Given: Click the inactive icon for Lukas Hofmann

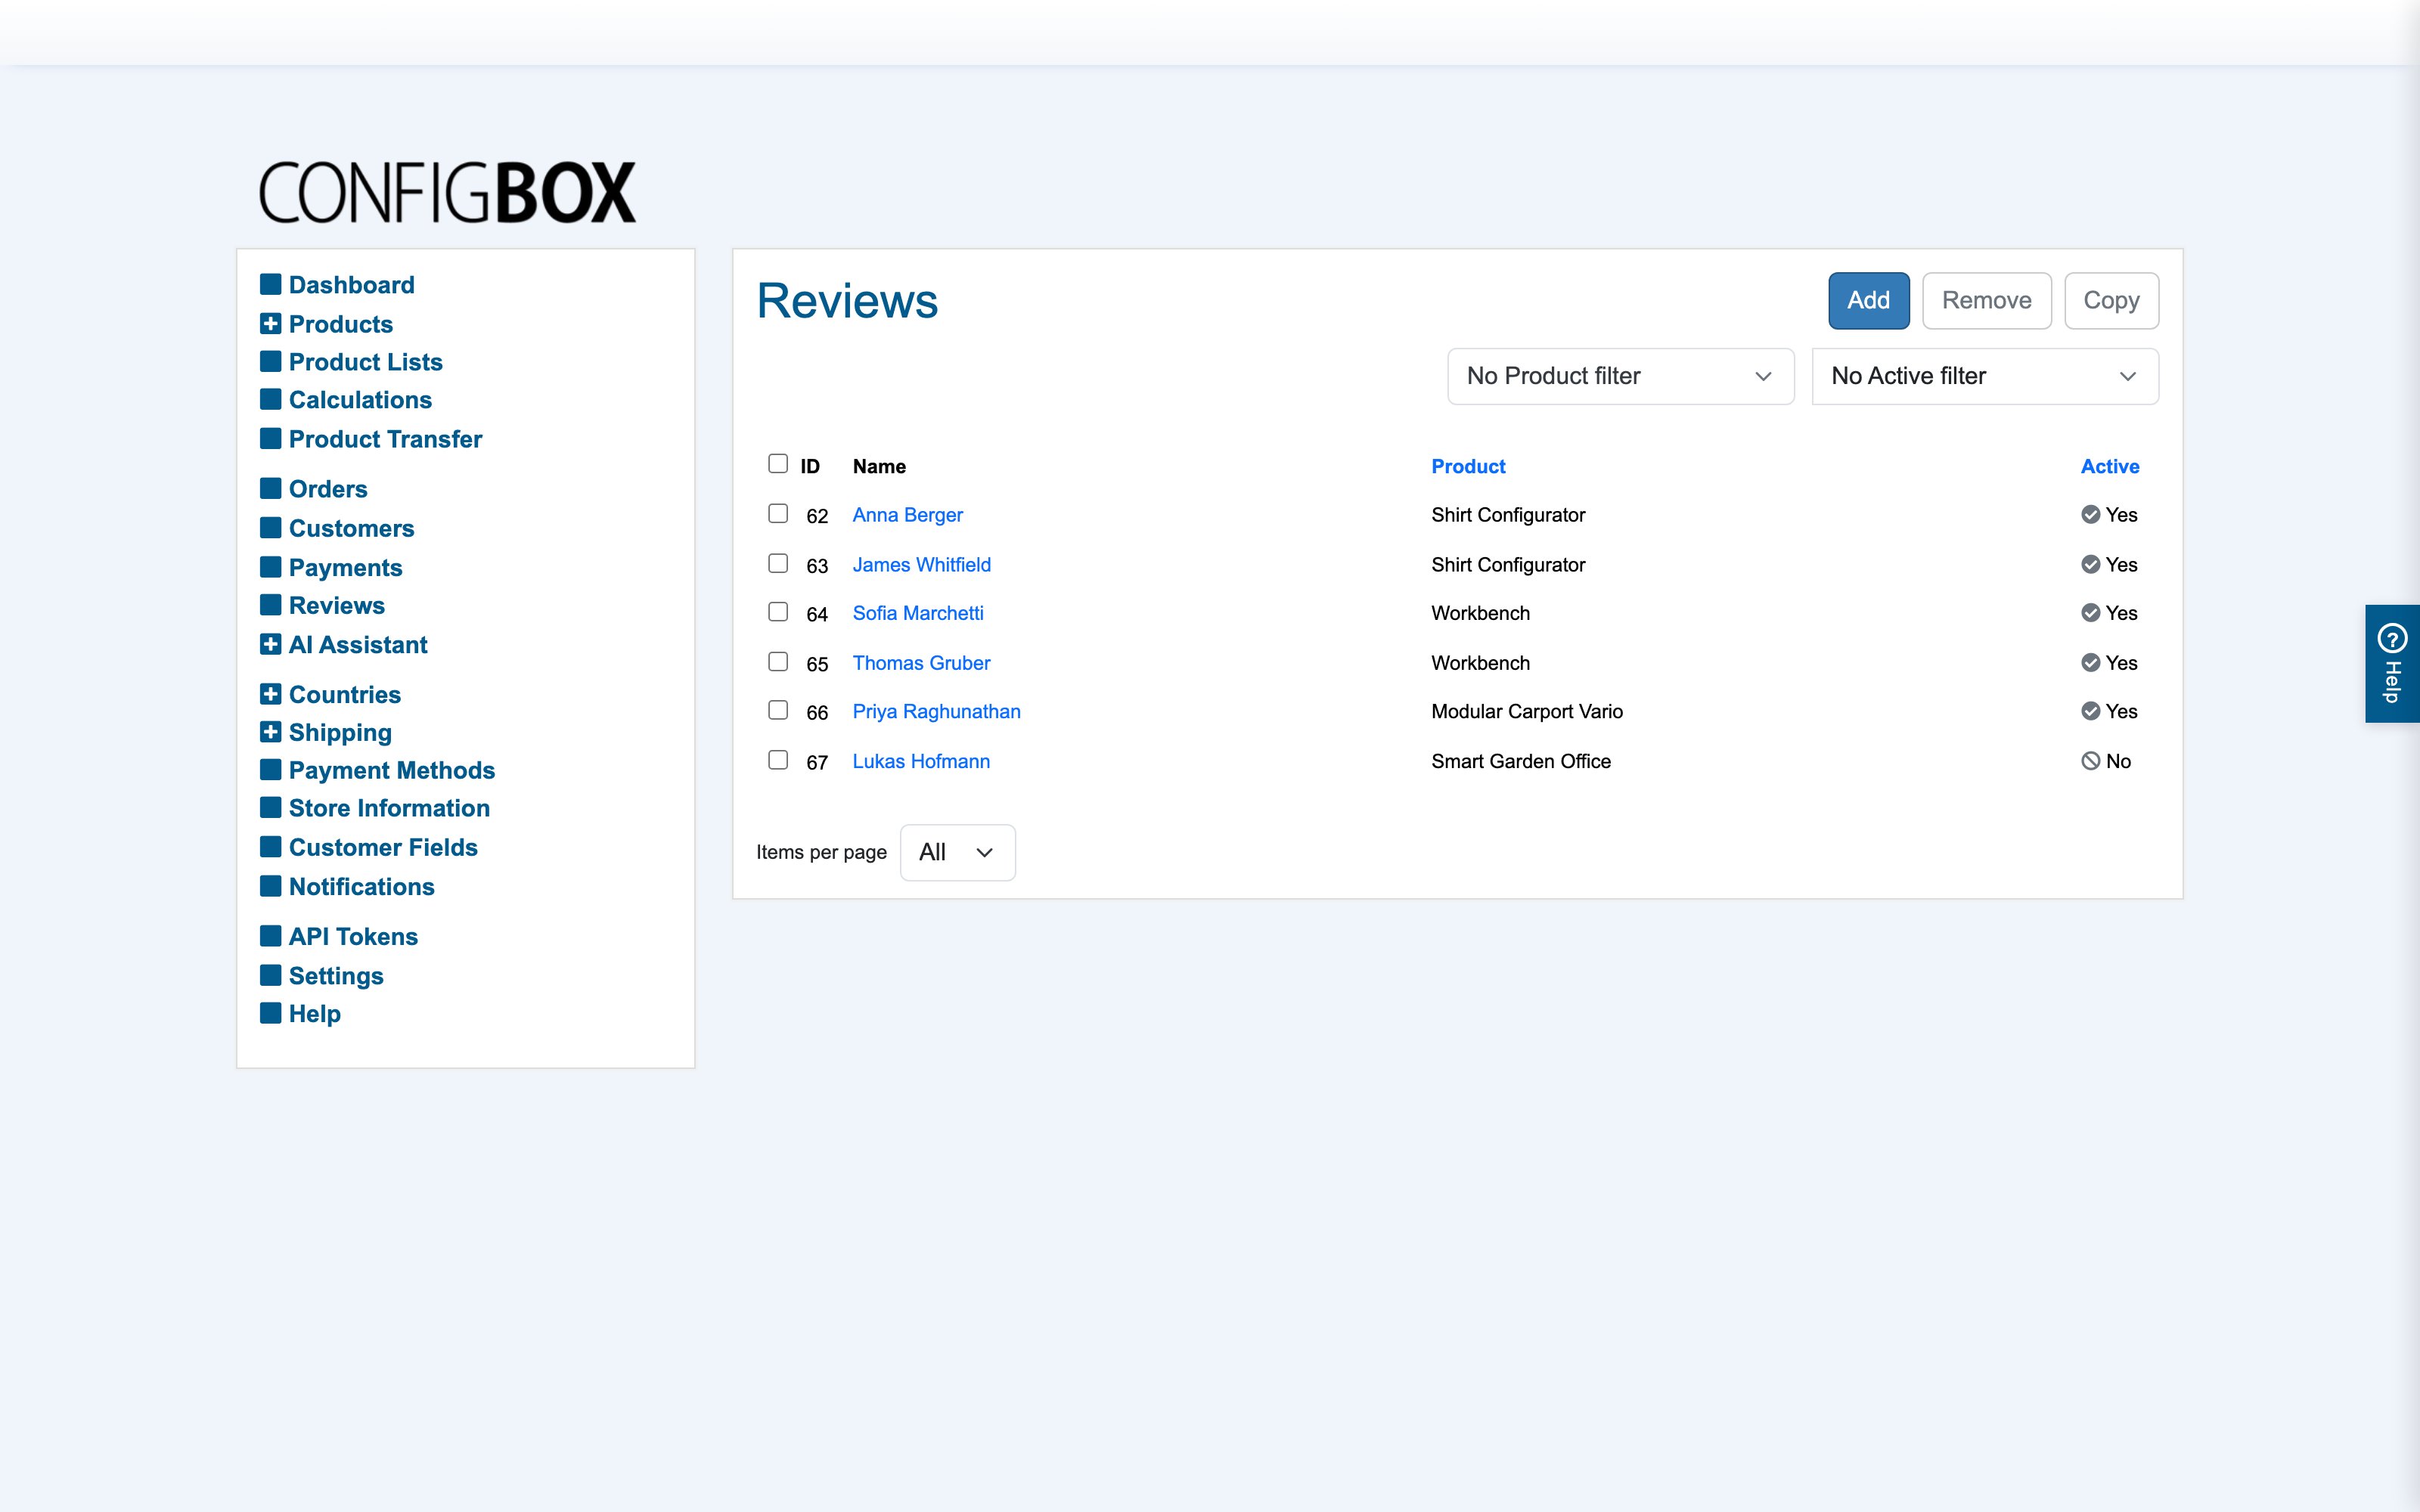Looking at the screenshot, I should click(x=2090, y=760).
